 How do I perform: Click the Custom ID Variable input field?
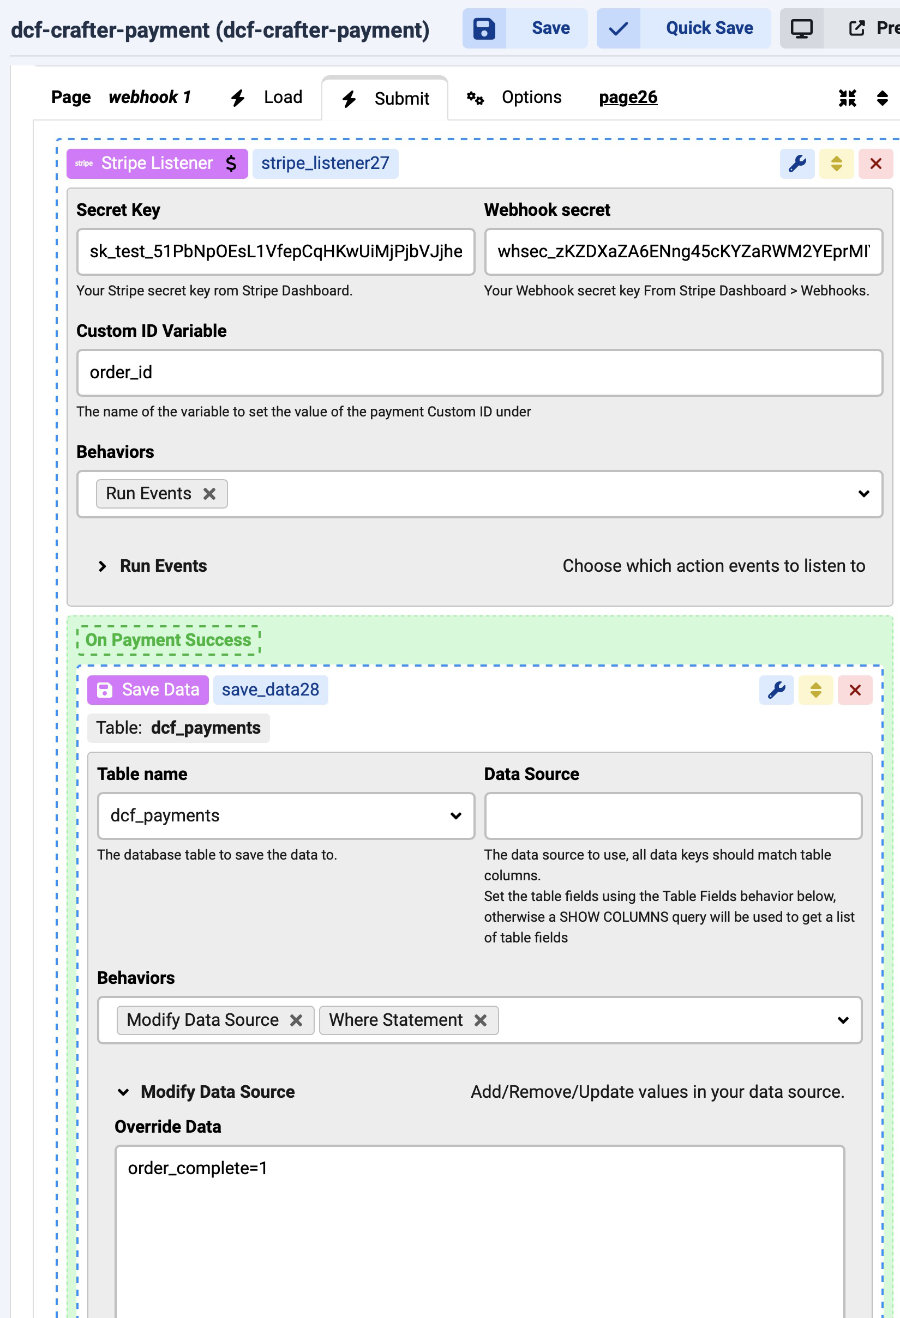click(479, 372)
